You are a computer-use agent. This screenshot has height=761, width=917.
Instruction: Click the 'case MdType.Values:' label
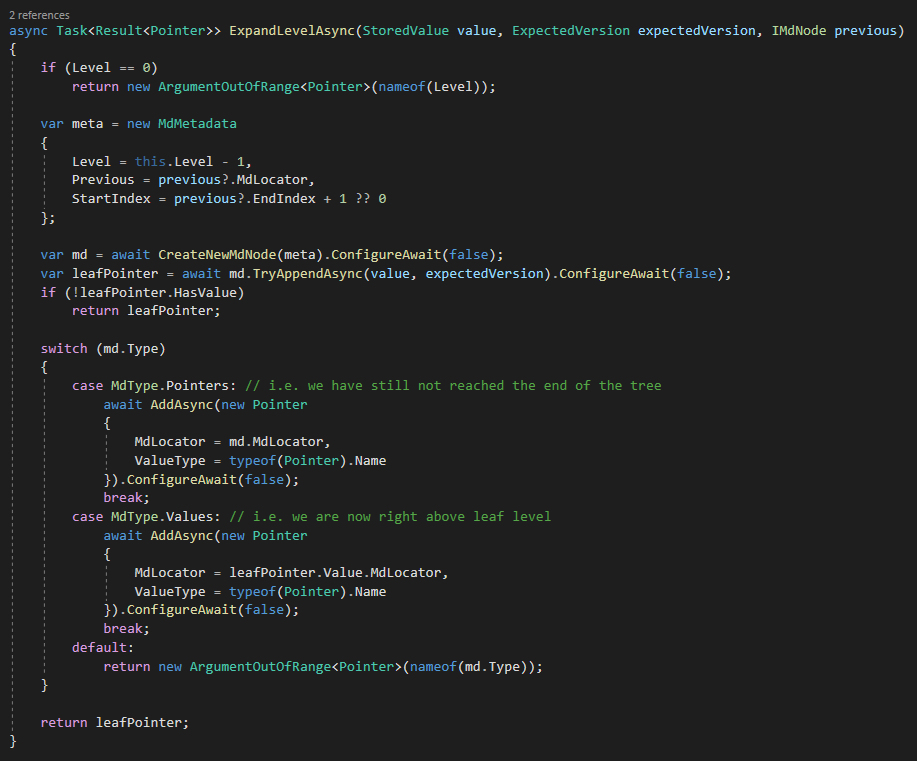click(x=146, y=516)
